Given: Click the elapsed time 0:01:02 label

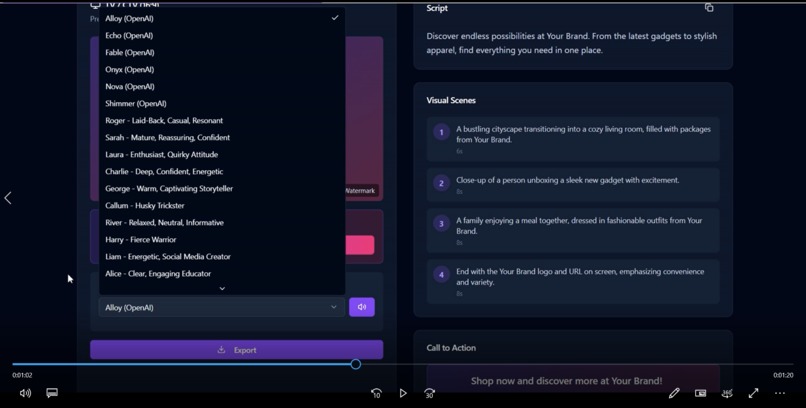Looking at the screenshot, I should pos(22,375).
